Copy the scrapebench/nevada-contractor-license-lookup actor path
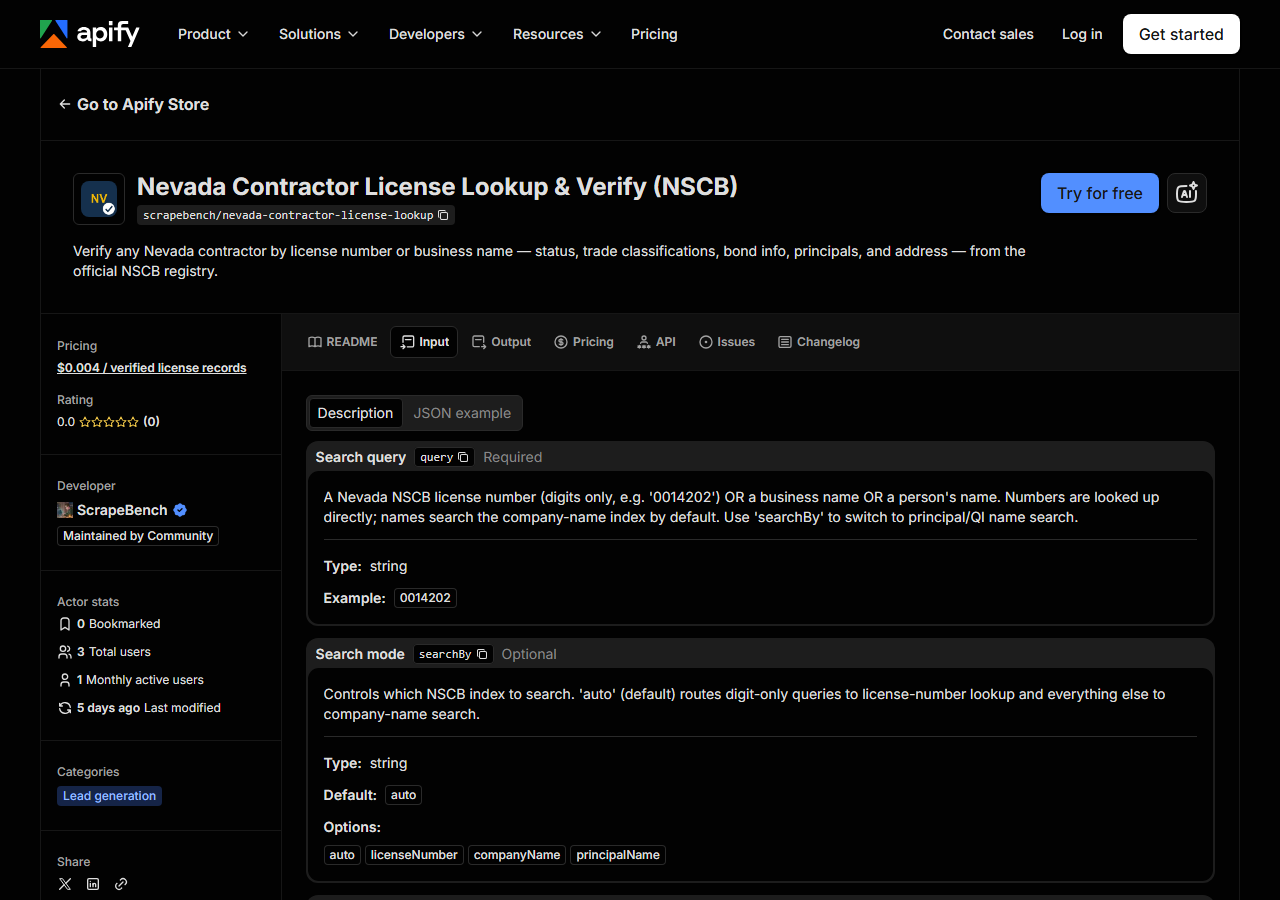This screenshot has width=1280, height=900. pos(444,215)
